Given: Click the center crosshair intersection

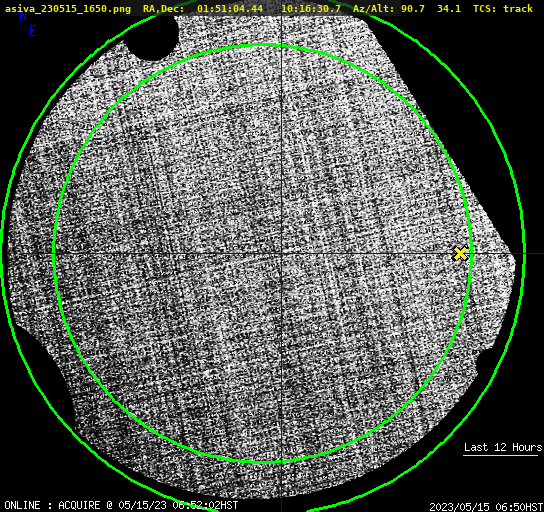Looking at the screenshot, I should click(281, 254).
